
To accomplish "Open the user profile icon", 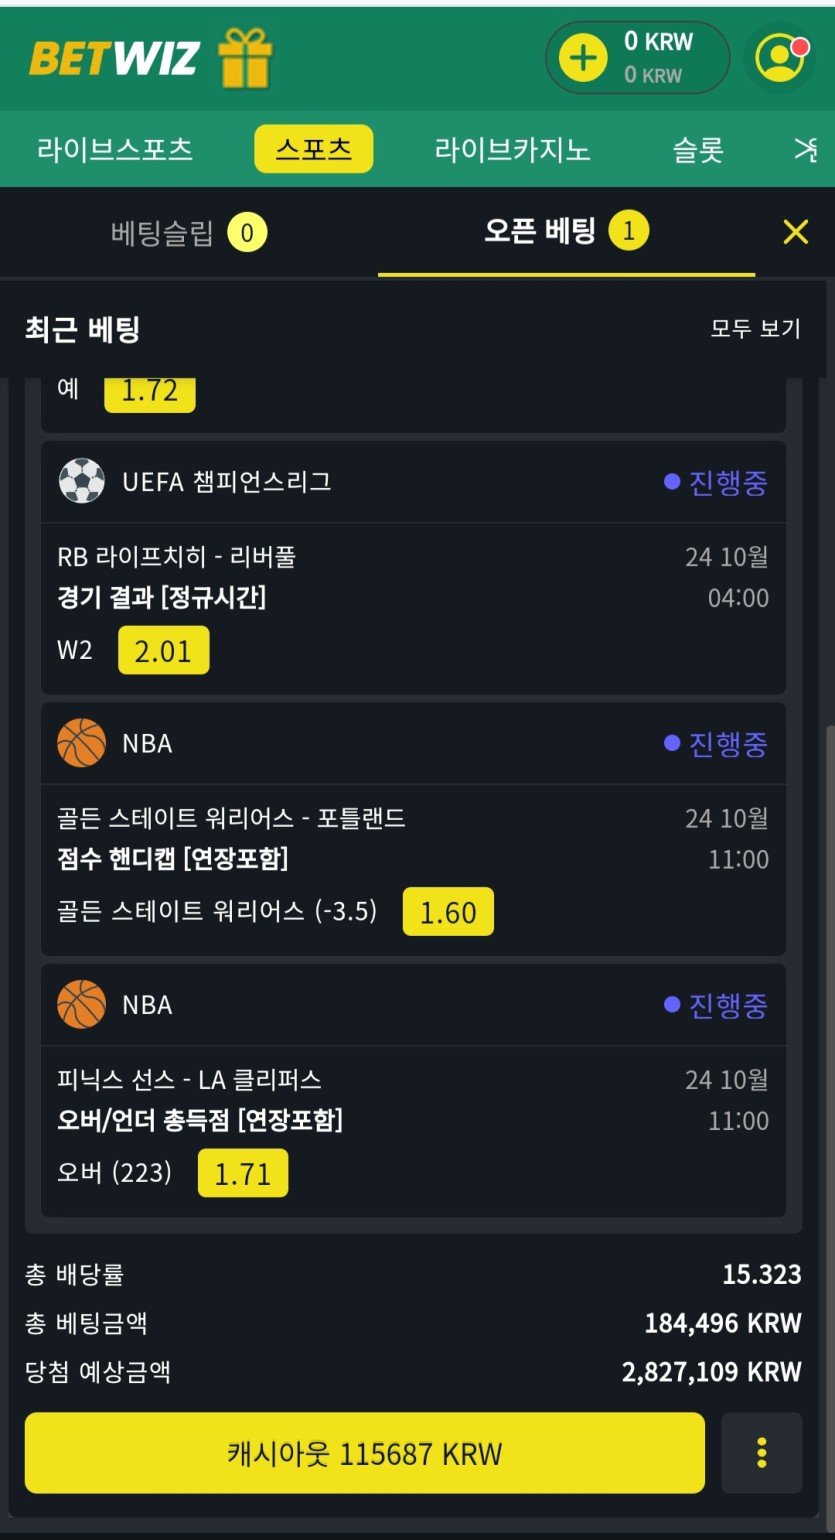I will coord(780,58).
